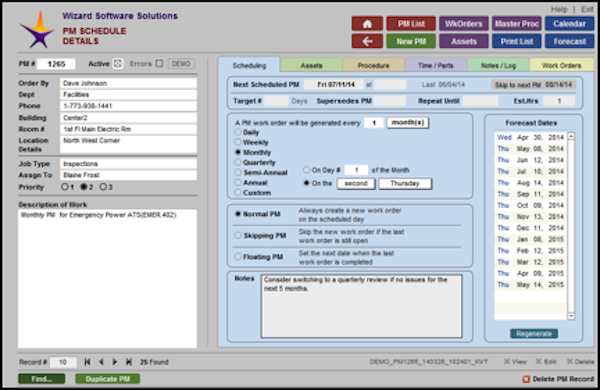Jump to first record arrow
The width and height of the screenshot is (600, 390).
[x=87, y=362]
